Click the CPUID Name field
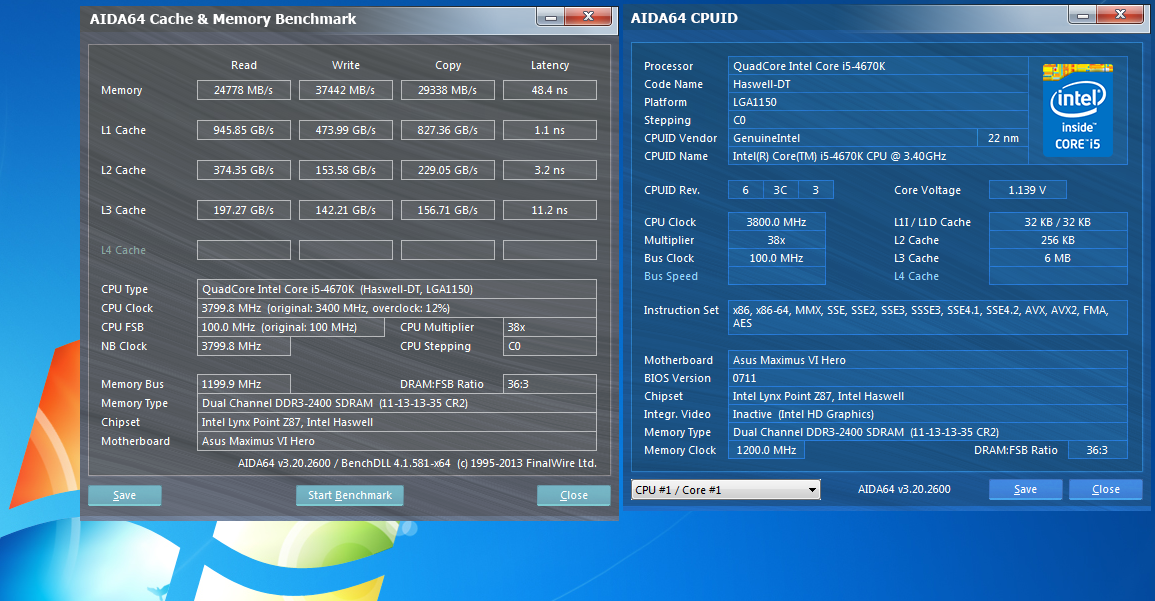Screen dimensions: 1155x601 point(878,156)
